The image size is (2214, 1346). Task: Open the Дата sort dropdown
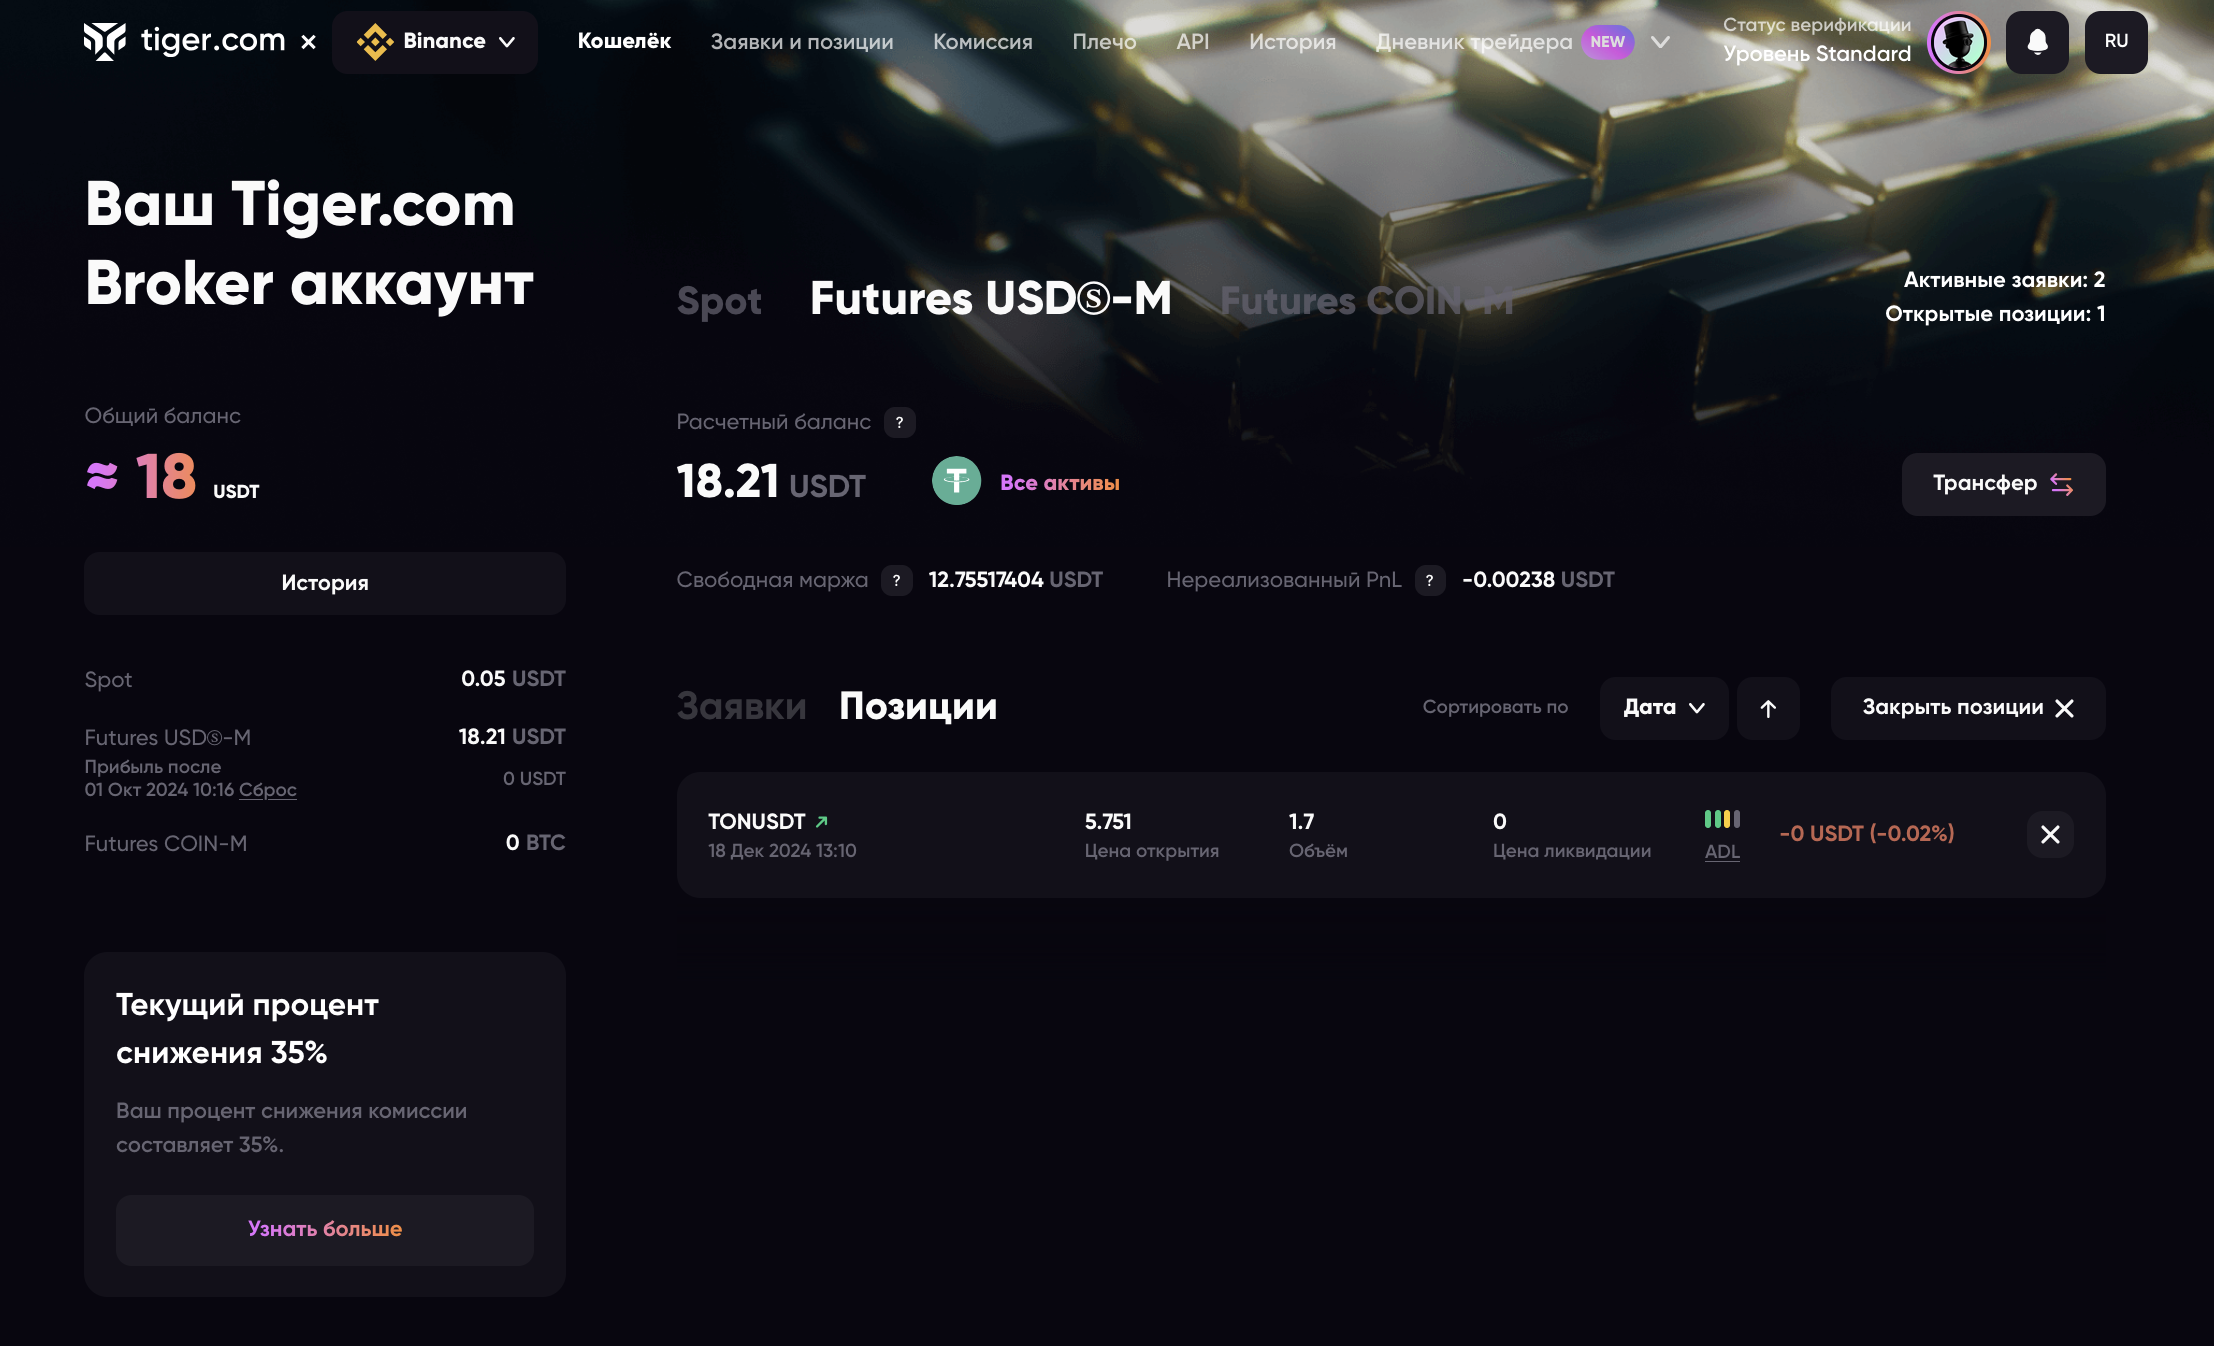(x=1663, y=708)
